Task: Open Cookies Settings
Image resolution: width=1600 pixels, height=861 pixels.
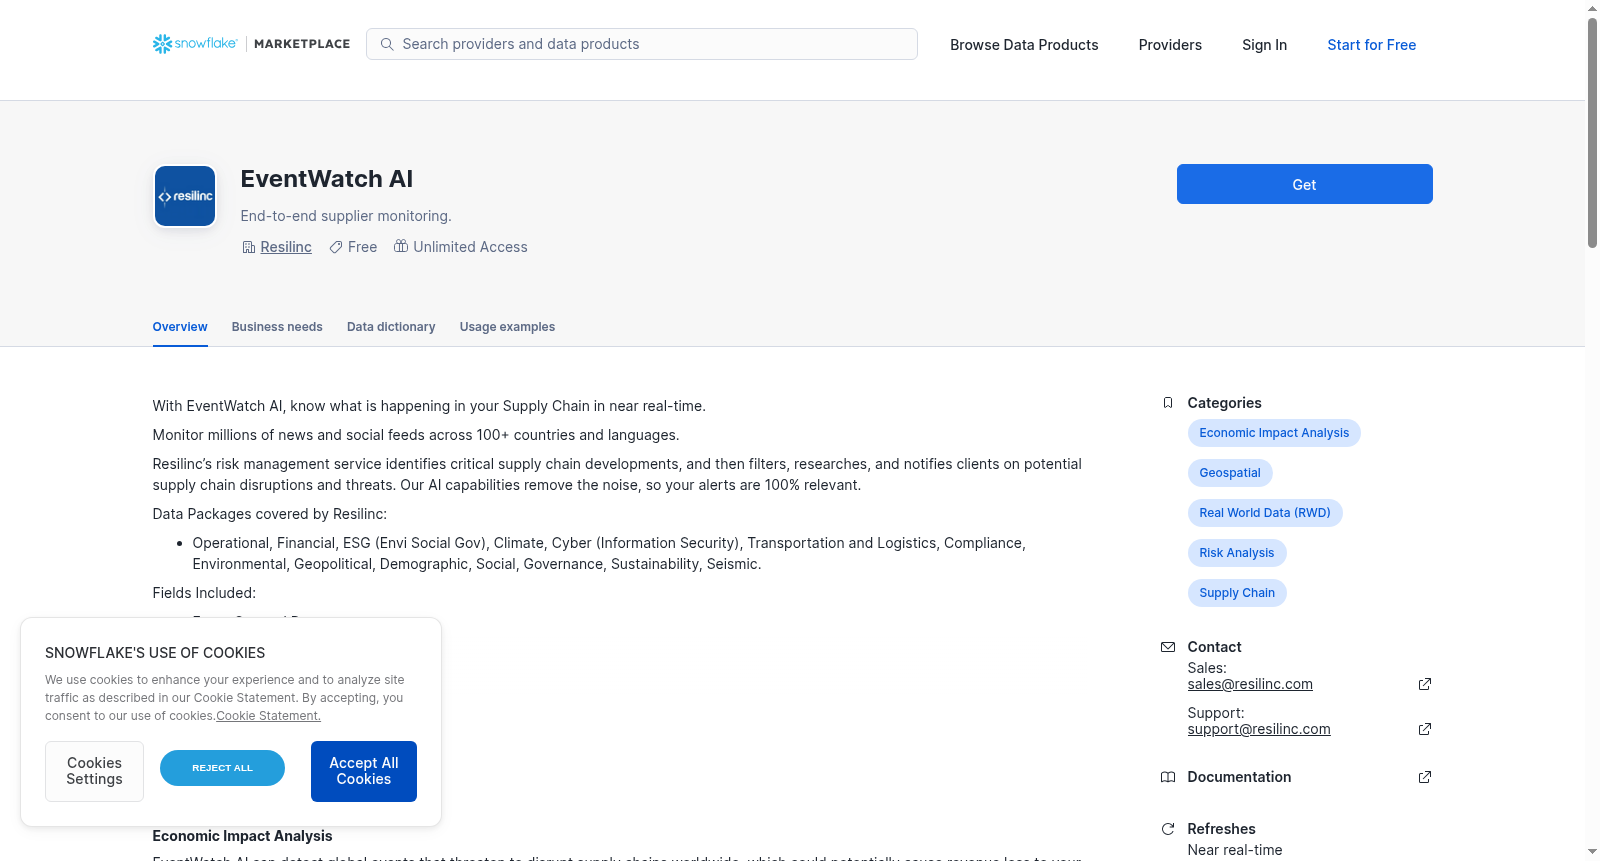Action: [x=94, y=771]
